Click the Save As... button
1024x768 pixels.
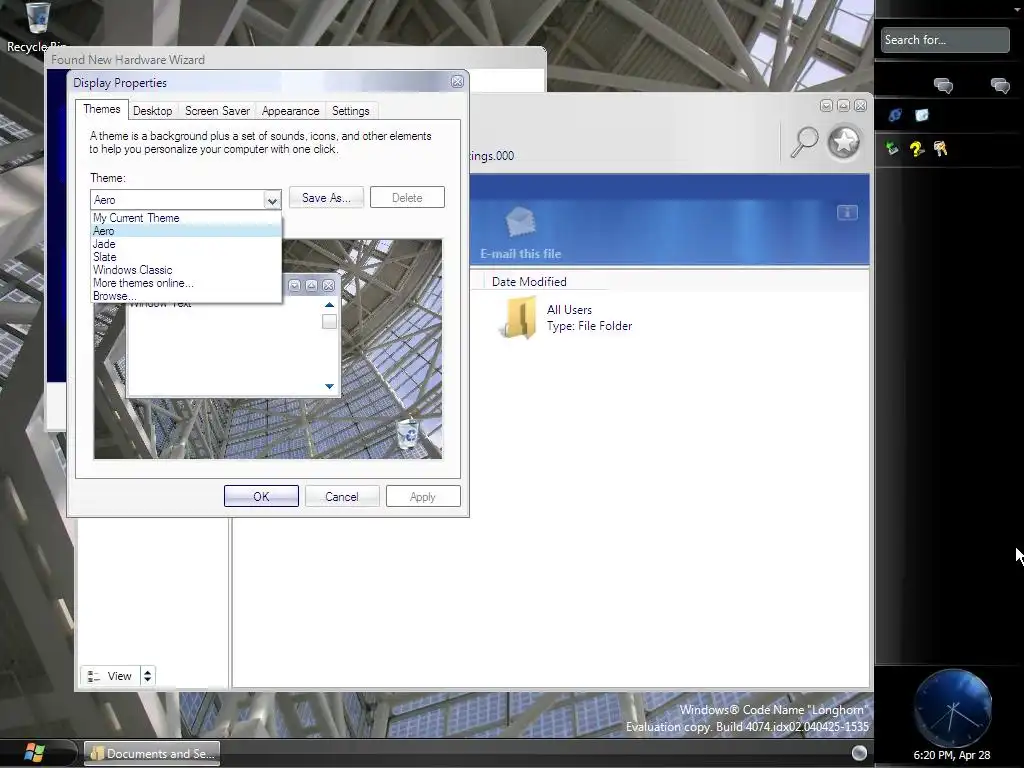(326, 198)
